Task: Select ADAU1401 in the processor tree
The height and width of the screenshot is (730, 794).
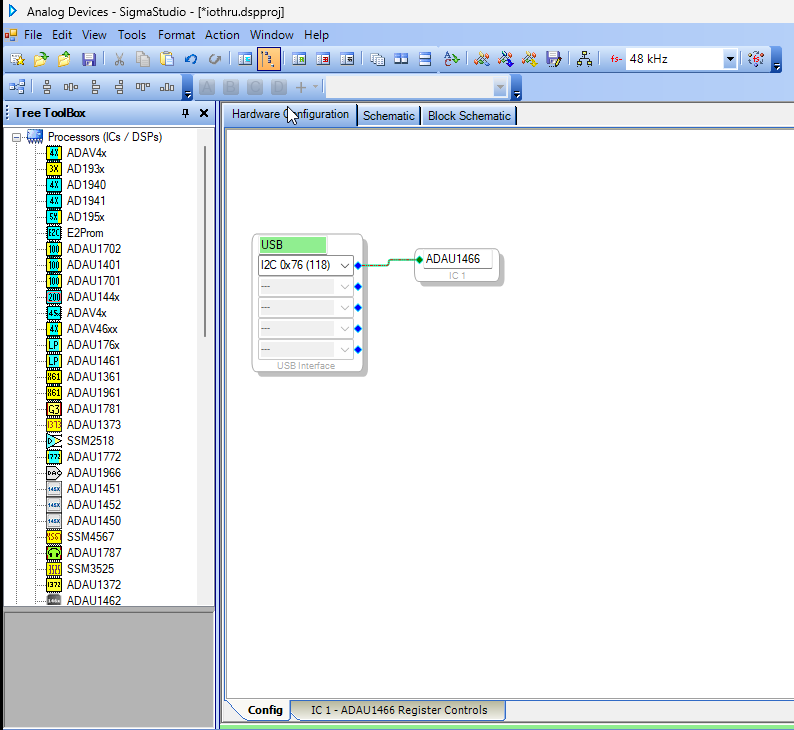Action: pos(94,265)
